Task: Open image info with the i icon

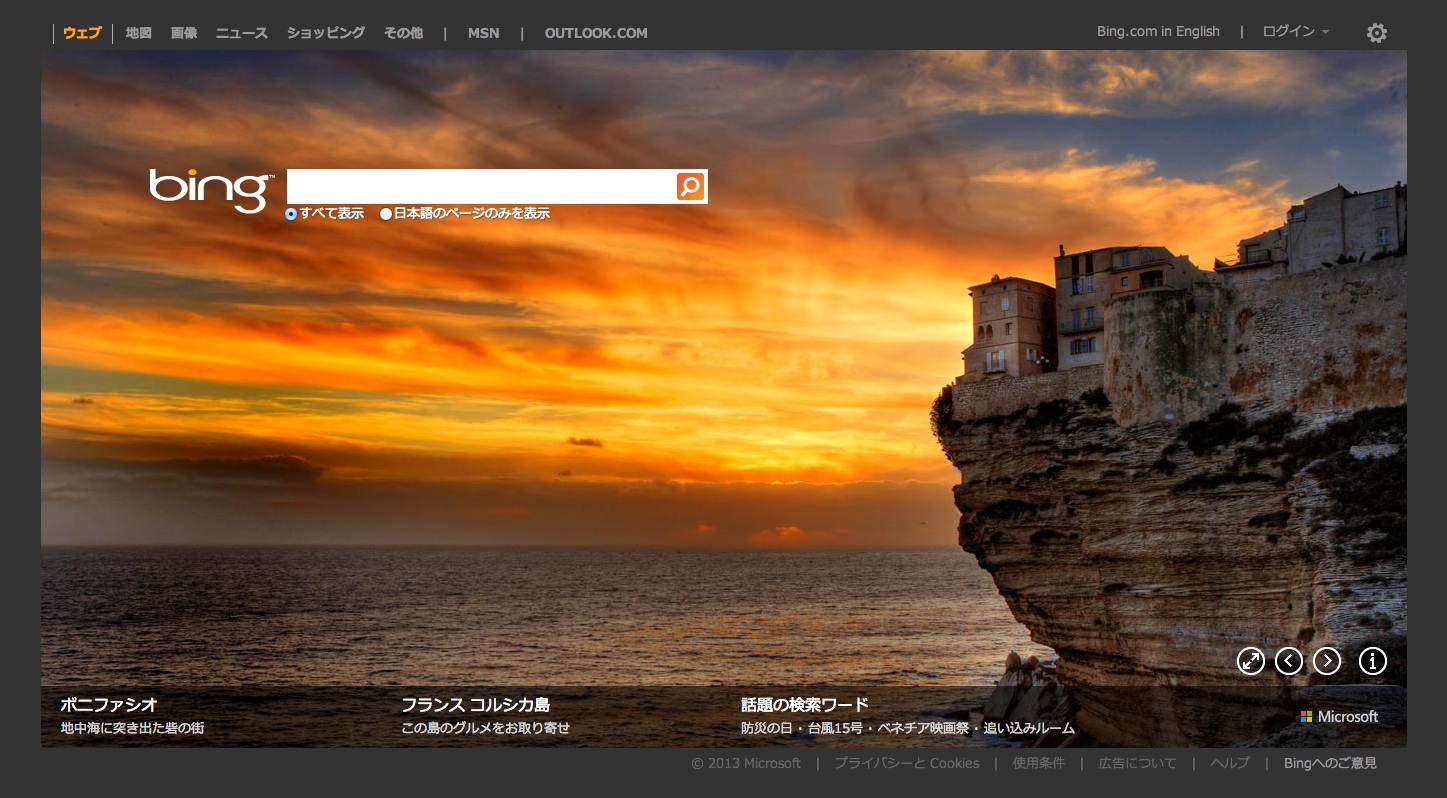Action: (1373, 661)
